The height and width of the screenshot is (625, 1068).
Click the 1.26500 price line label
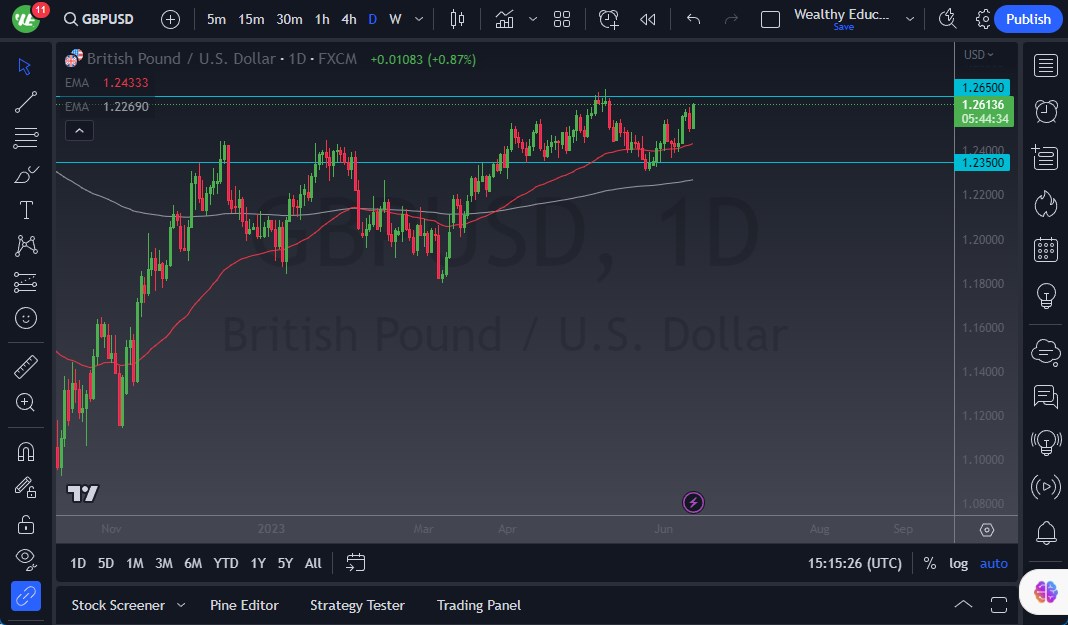[982, 87]
